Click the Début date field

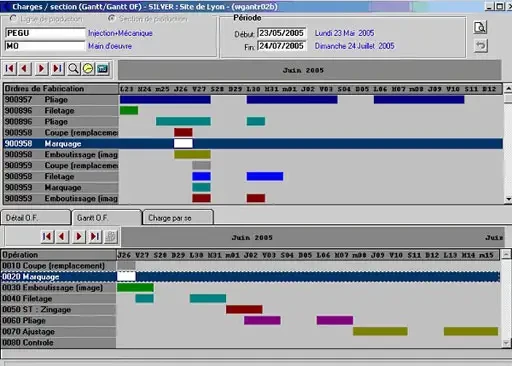282,33
